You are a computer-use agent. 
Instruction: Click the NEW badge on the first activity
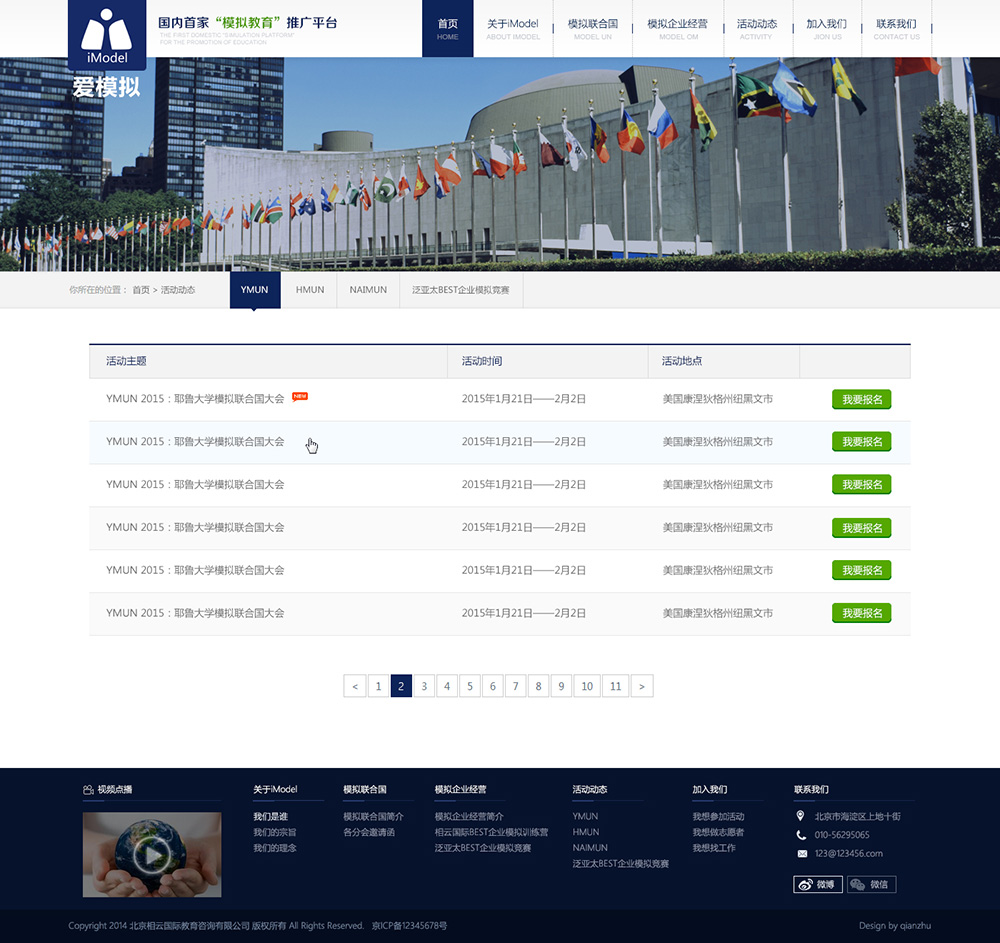pyautogui.click(x=300, y=397)
